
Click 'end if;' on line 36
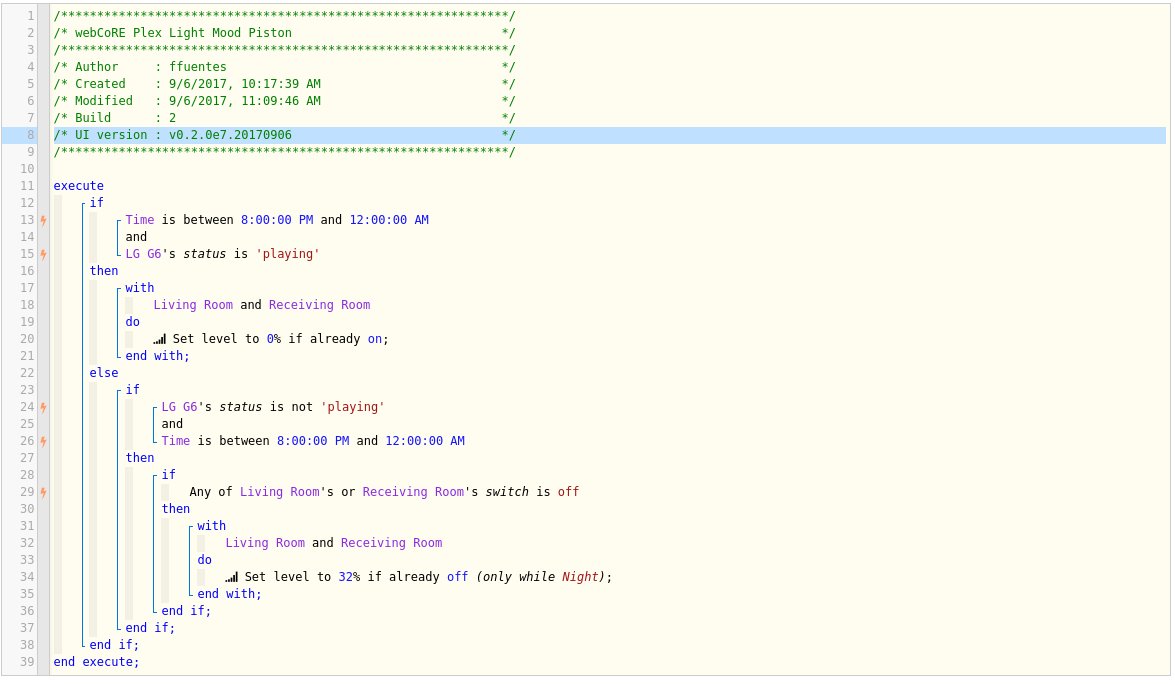(x=187, y=611)
